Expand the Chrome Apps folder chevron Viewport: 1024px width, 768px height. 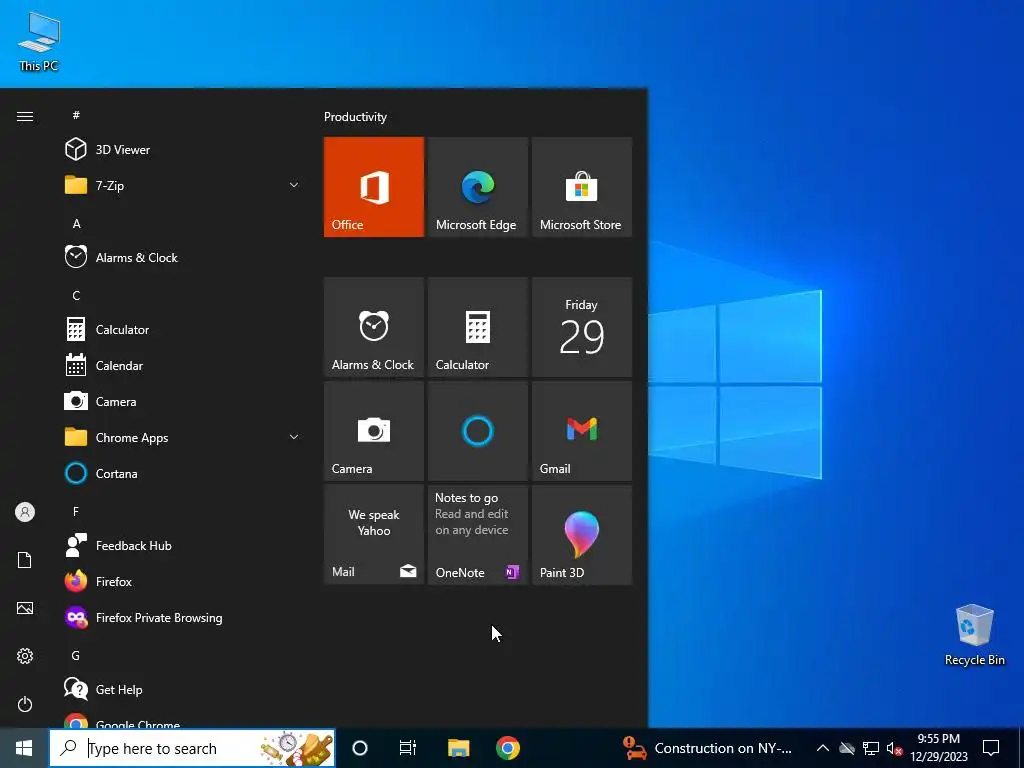294,437
